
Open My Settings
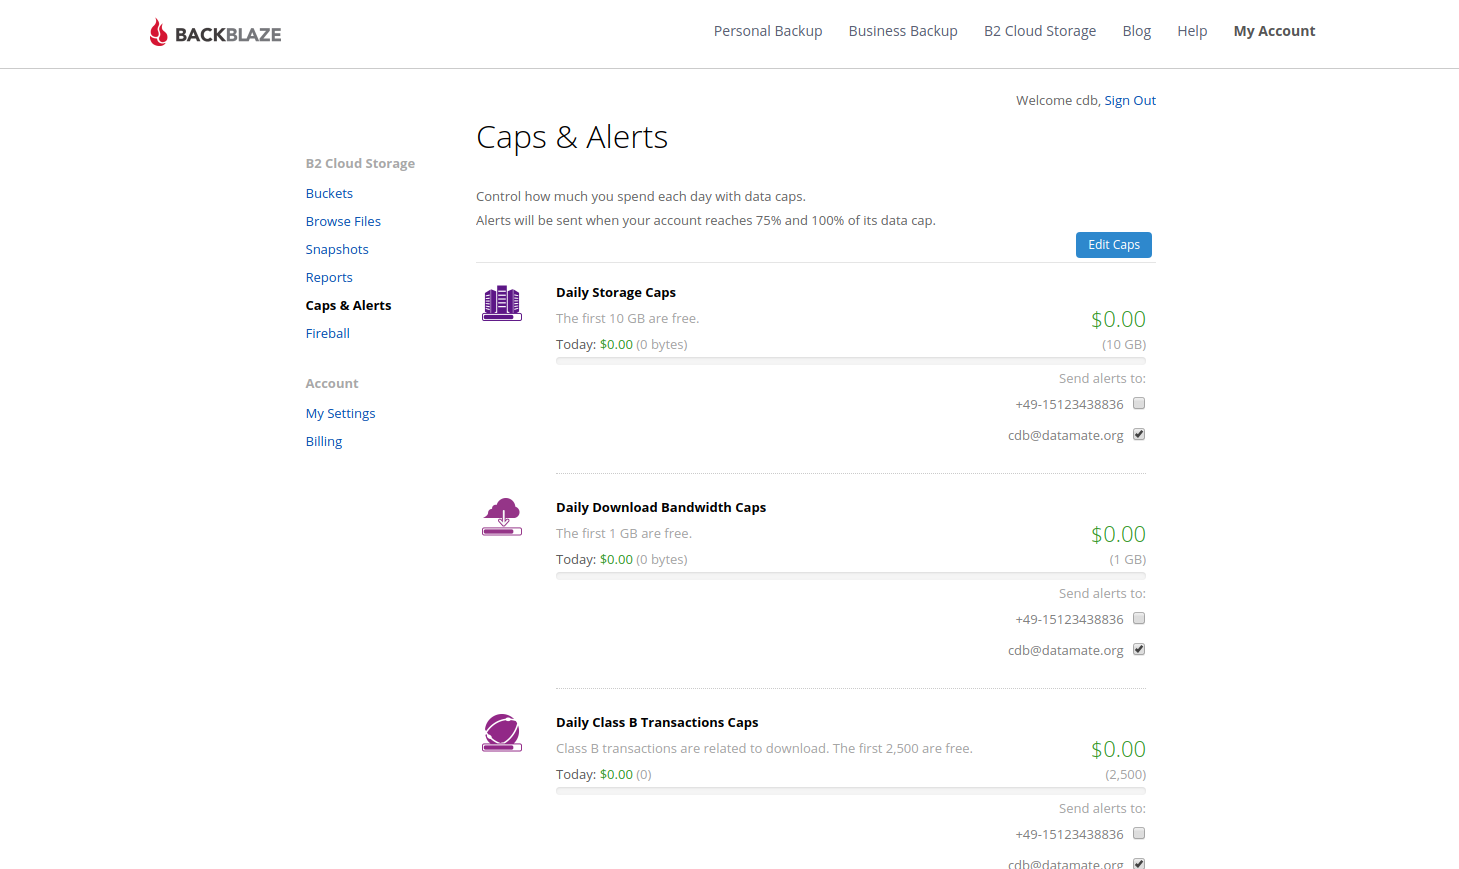click(340, 413)
